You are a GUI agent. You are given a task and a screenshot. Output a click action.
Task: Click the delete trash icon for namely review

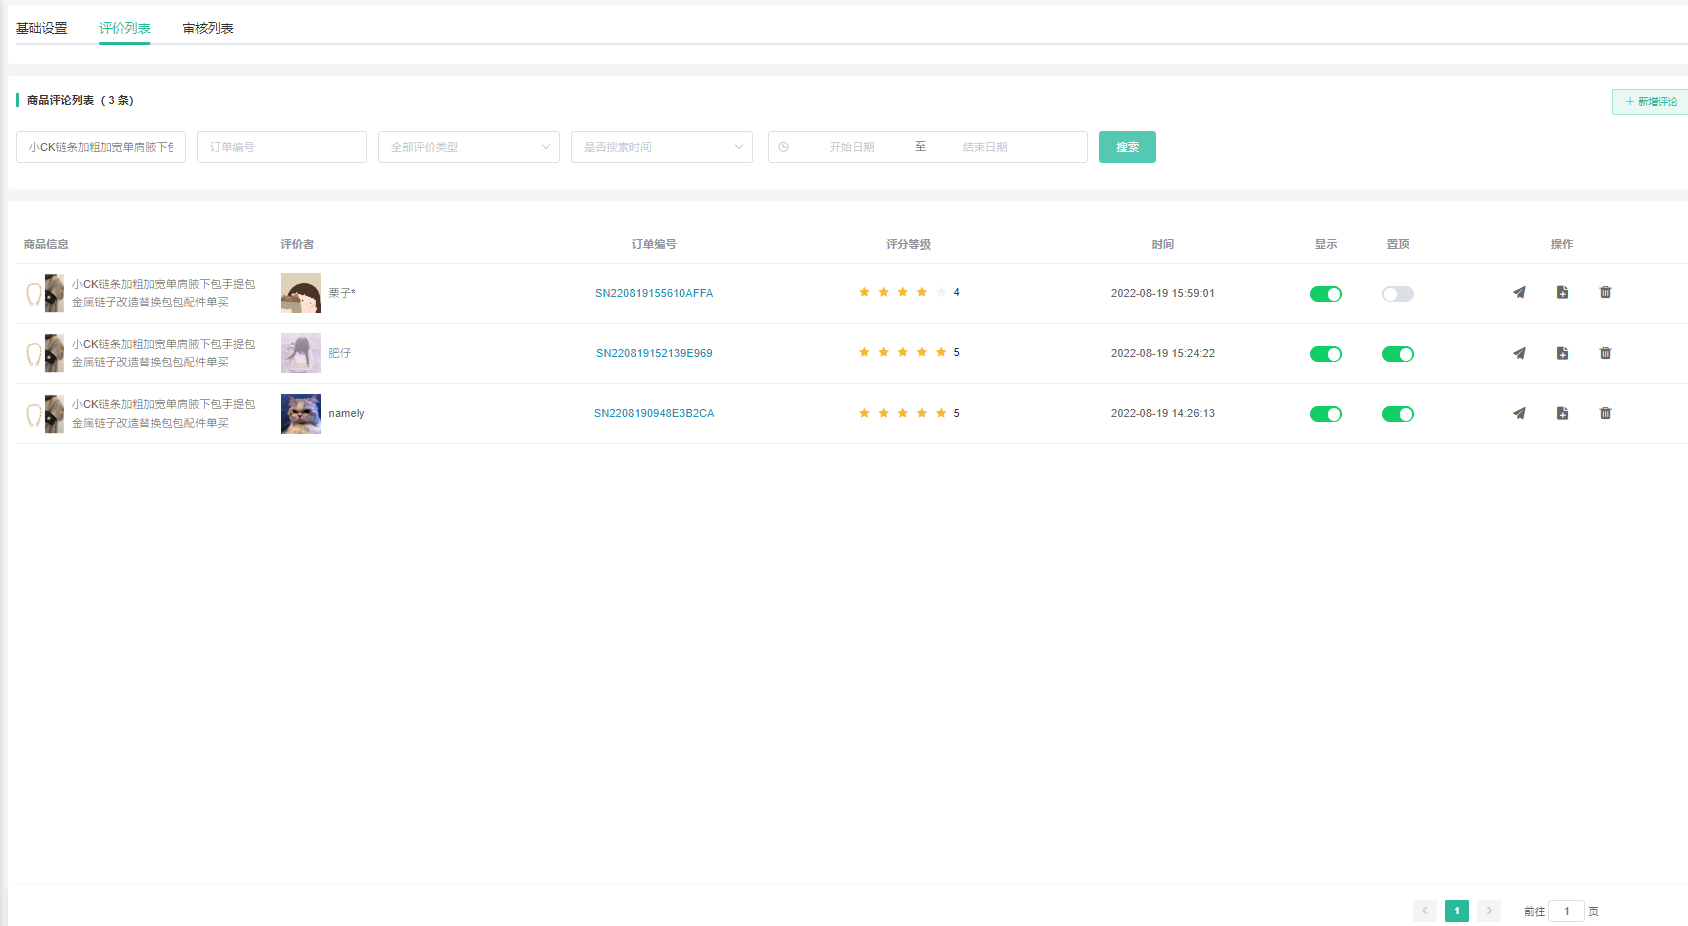point(1605,413)
